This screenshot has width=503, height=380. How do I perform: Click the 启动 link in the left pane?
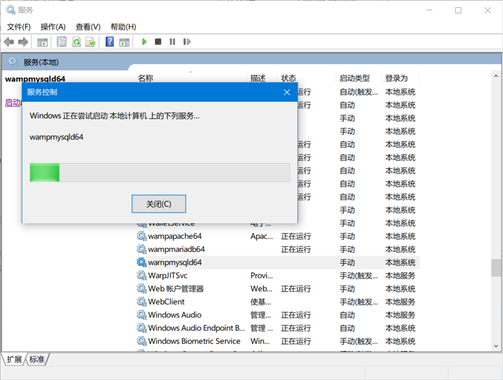tap(13, 103)
